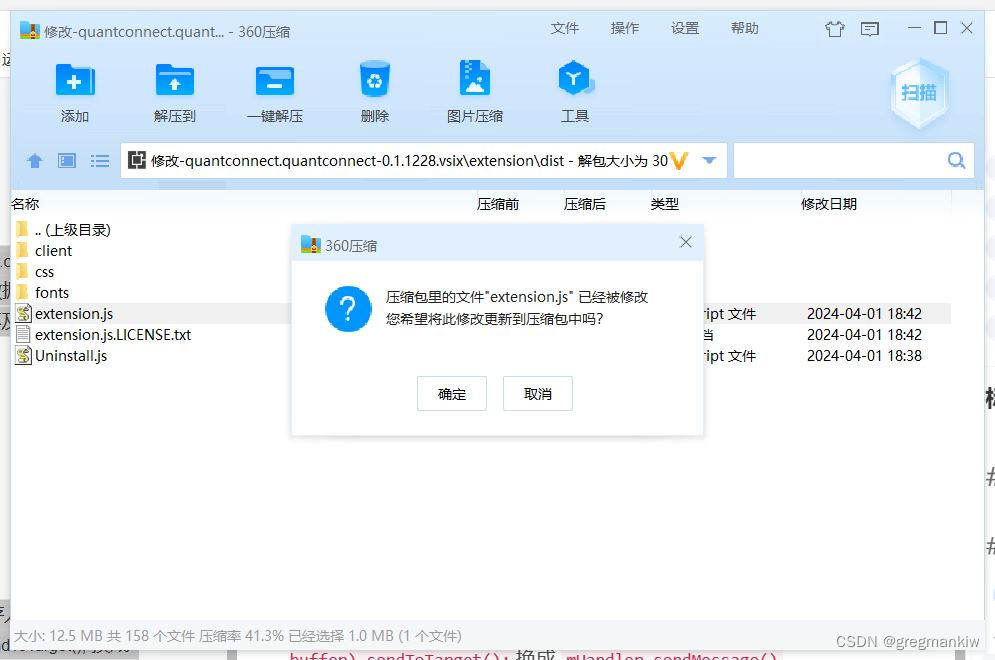This screenshot has height=660, width=995.
Task: Select the Uninstall.js file
Action: click(x=61, y=355)
